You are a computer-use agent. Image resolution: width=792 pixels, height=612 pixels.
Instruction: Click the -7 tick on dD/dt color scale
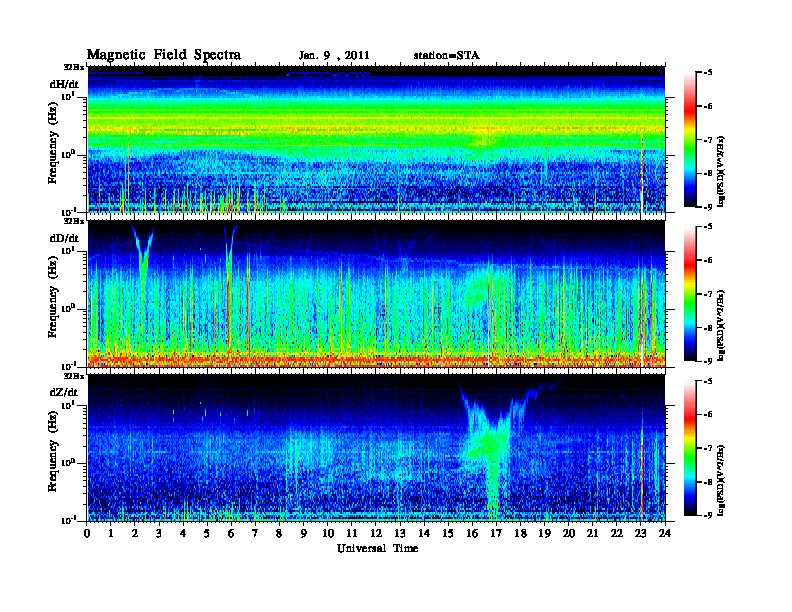[708, 294]
